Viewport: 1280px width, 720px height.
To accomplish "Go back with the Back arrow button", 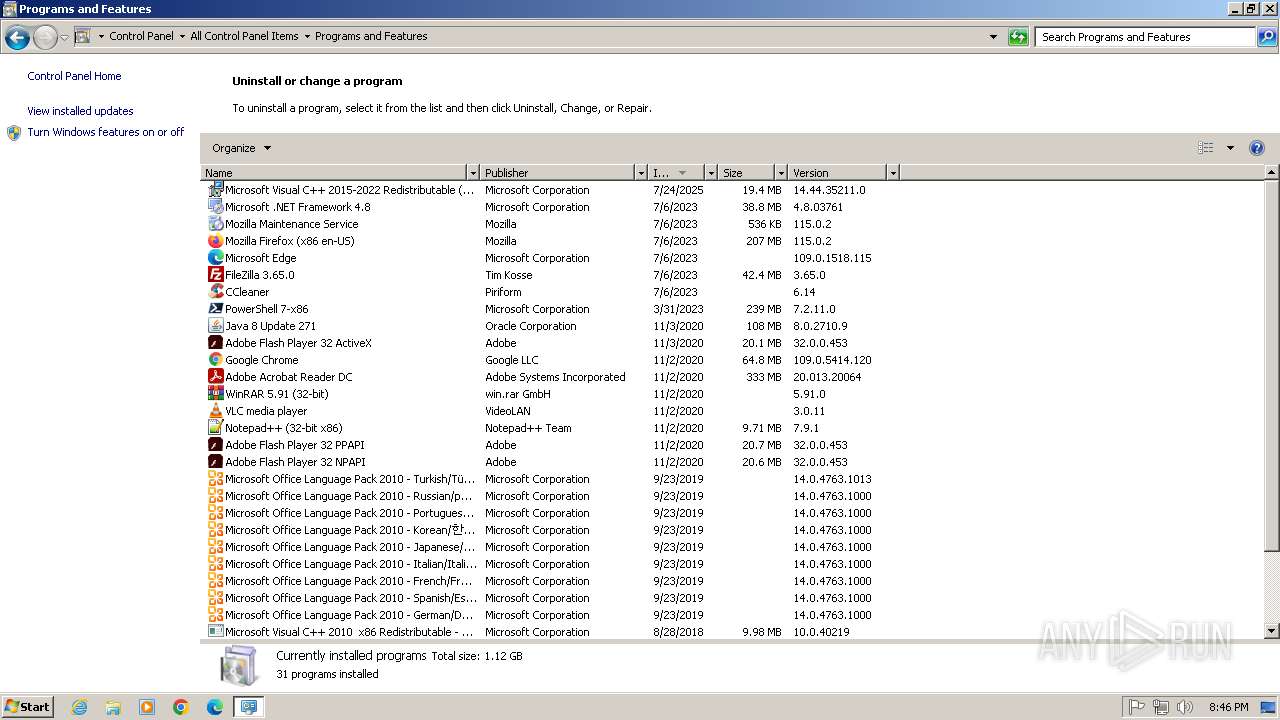I will (17, 38).
